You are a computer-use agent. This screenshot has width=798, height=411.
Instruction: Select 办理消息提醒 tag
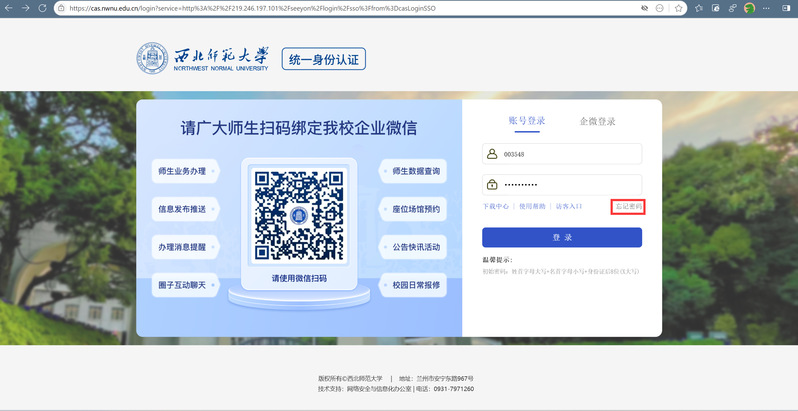tap(186, 247)
